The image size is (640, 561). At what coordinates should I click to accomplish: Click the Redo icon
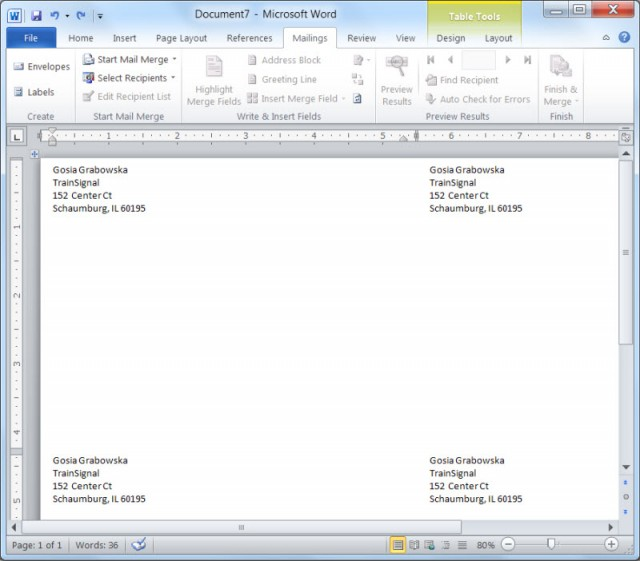point(81,16)
